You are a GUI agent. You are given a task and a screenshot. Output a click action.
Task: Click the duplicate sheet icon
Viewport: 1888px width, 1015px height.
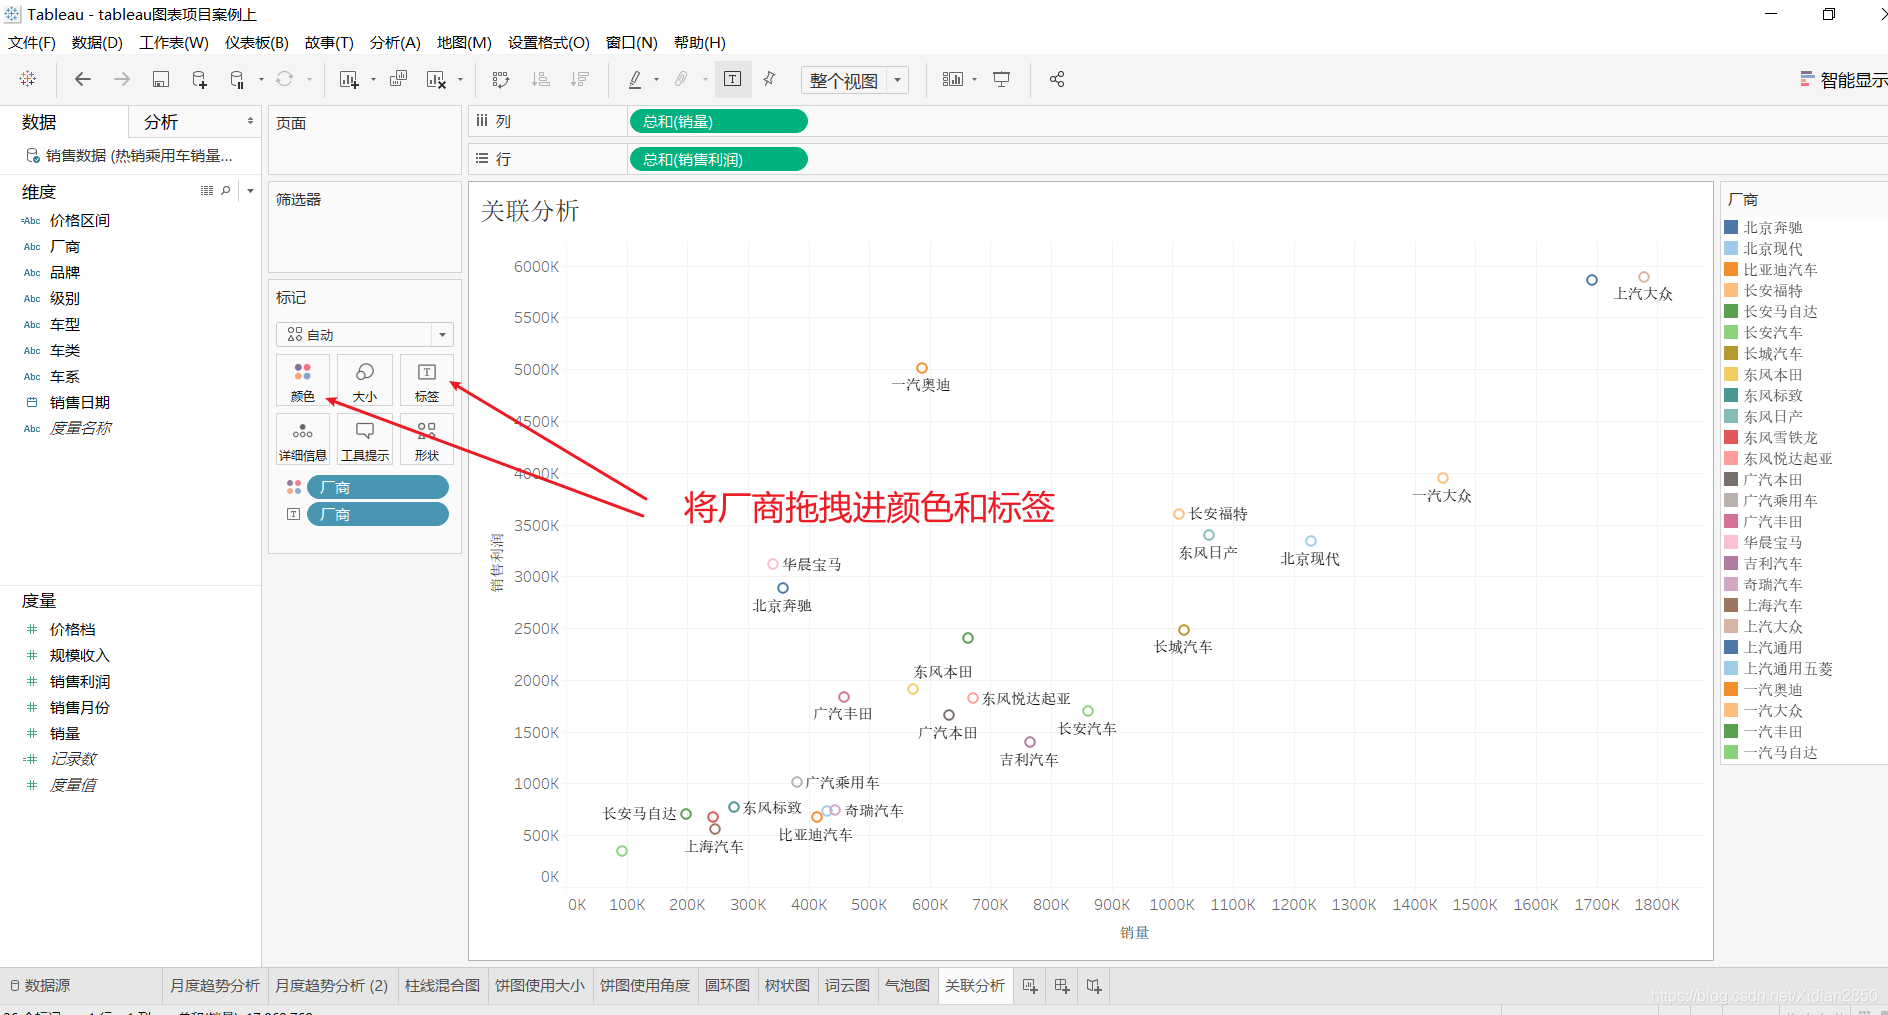[398, 79]
